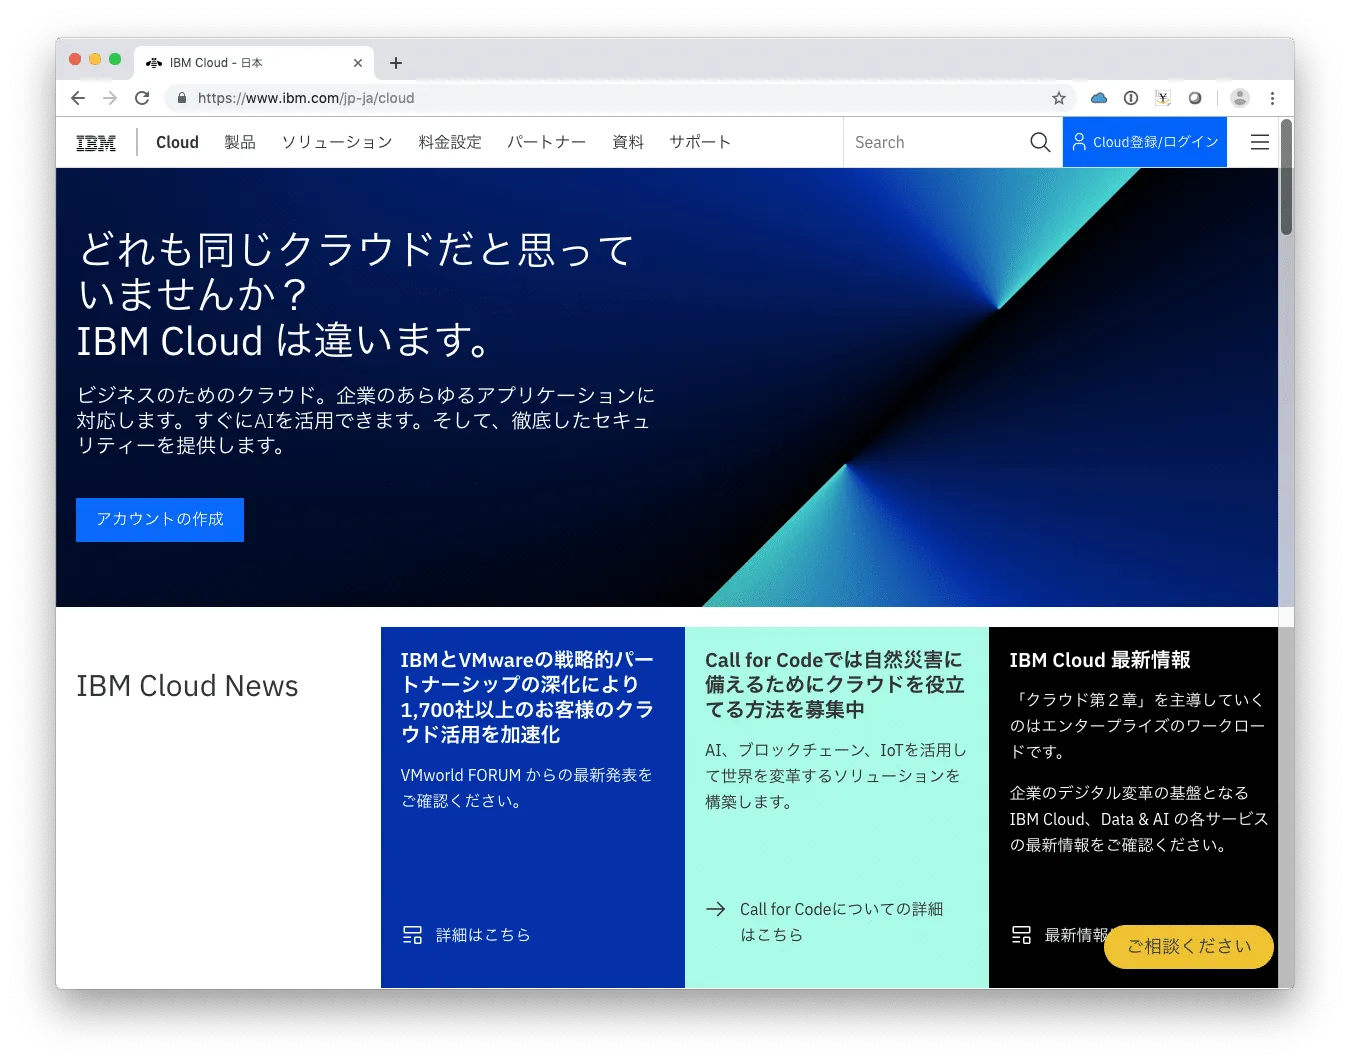Open the 料金設定 menu

click(450, 142)
